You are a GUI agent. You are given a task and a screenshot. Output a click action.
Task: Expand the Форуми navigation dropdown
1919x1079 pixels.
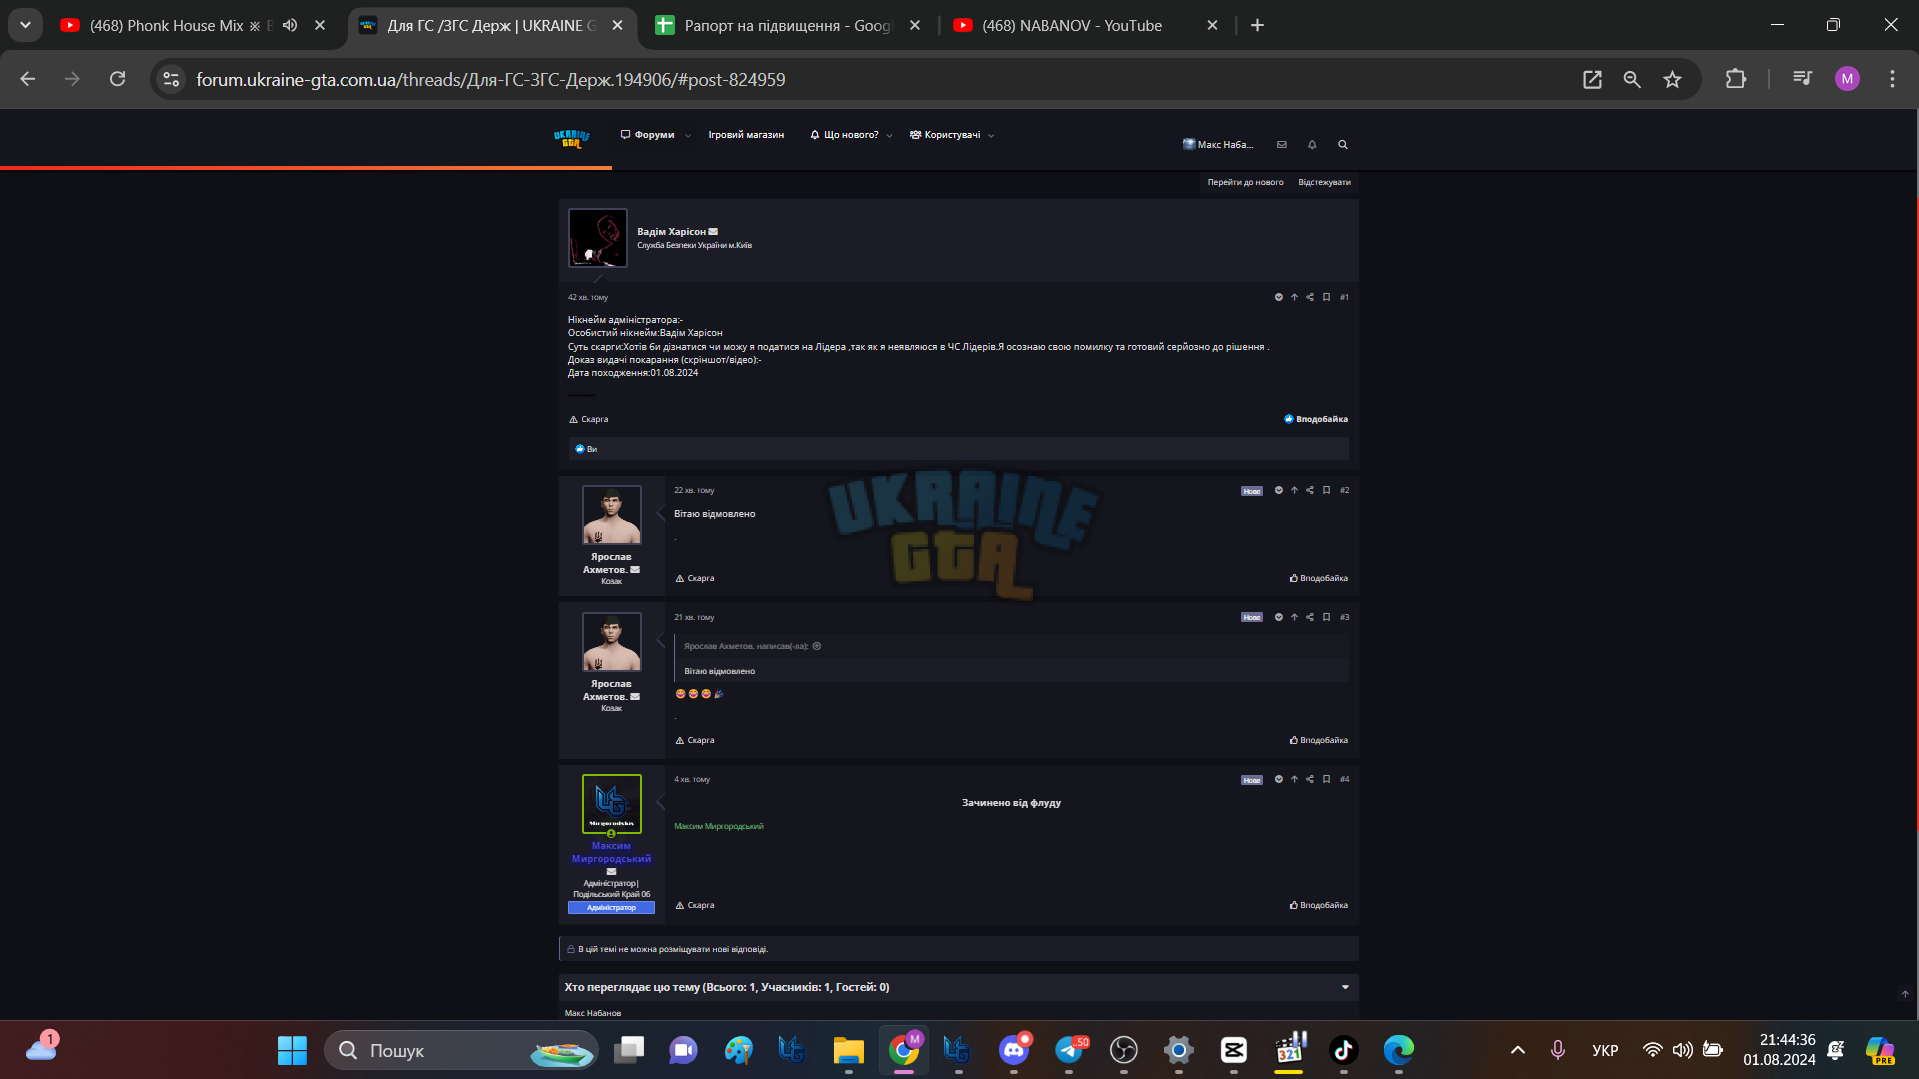point(688,135)
